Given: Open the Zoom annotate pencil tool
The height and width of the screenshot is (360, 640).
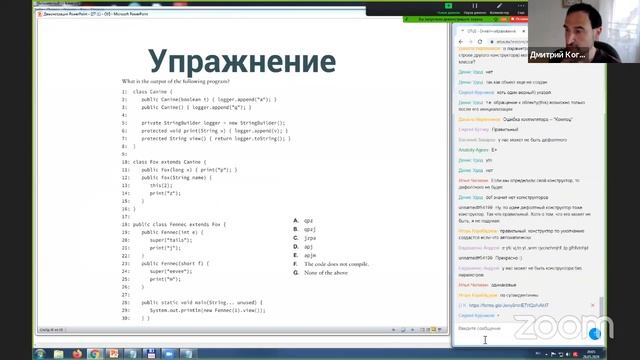Looking at the screenshot, I should 499,8.
